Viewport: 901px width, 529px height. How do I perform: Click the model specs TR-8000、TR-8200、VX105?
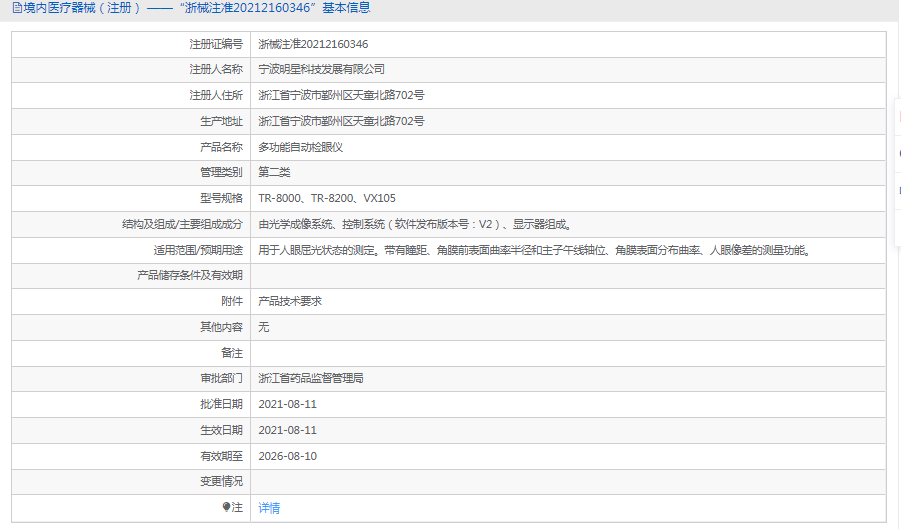coord(326,198)
